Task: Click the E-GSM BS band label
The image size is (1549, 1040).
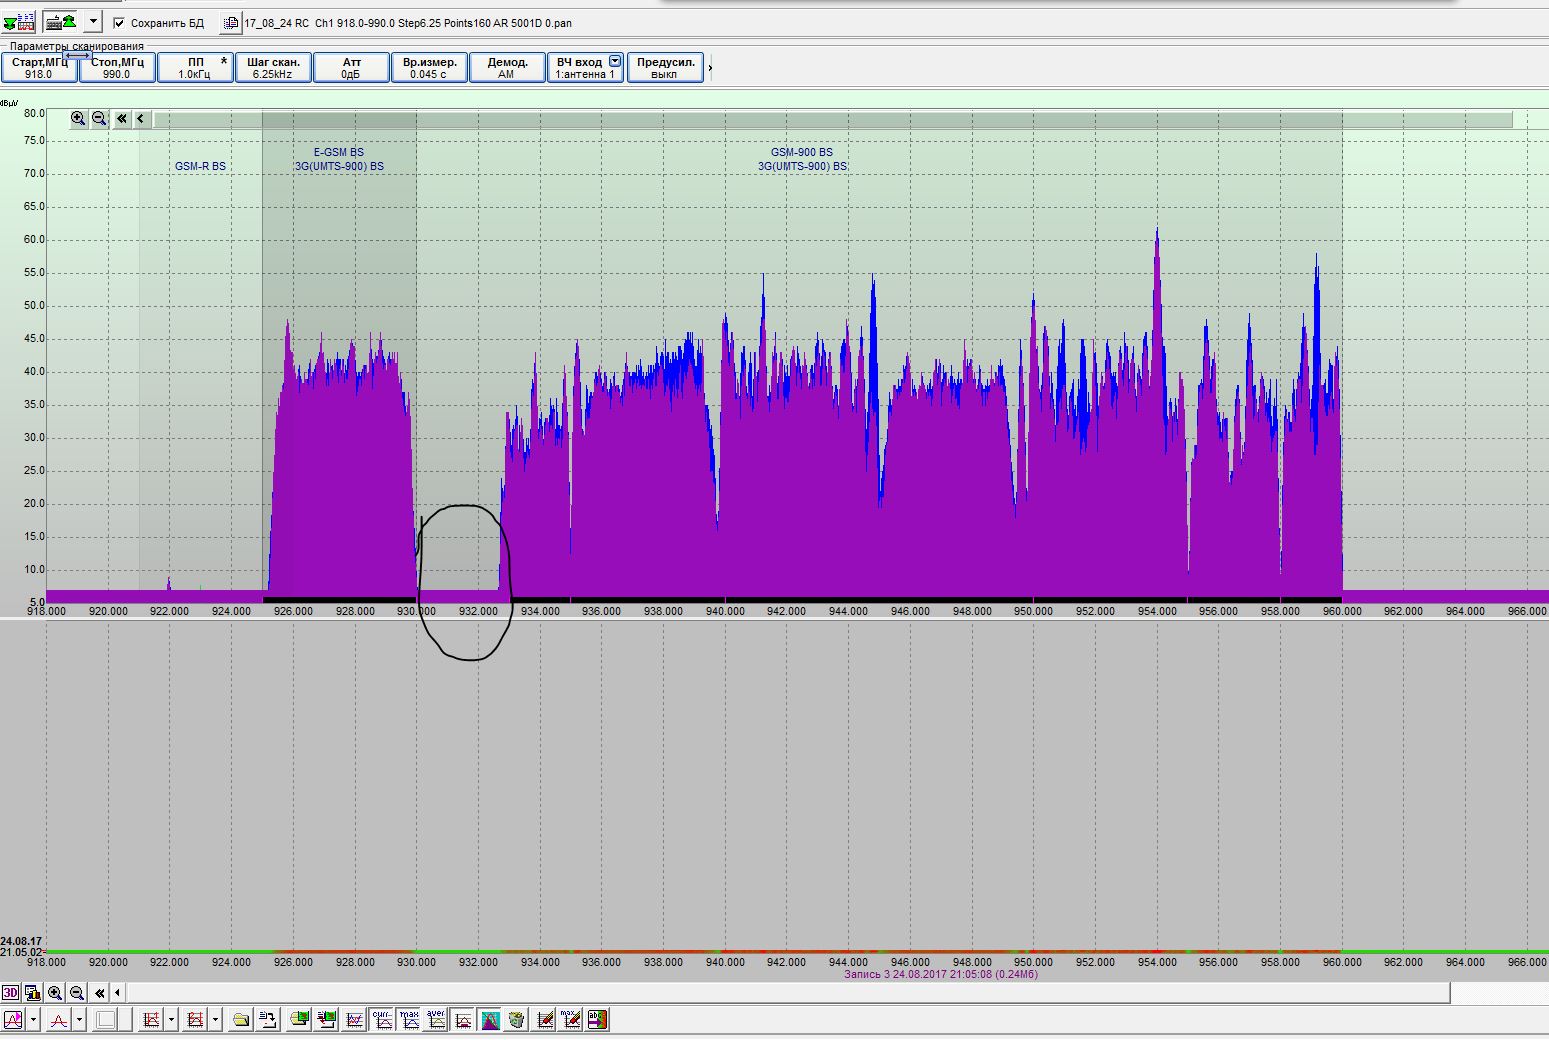Action: coord(339,153)
